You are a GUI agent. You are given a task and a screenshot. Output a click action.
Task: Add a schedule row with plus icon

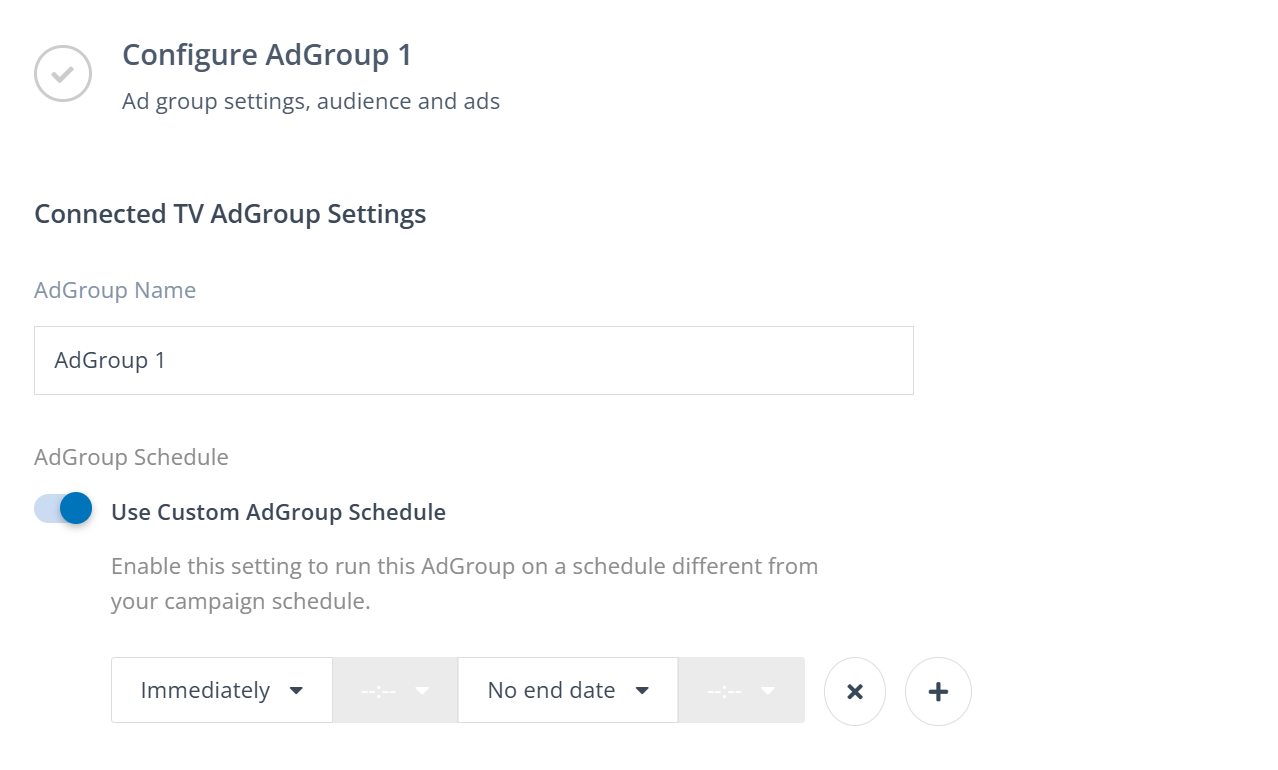(938, 691)
